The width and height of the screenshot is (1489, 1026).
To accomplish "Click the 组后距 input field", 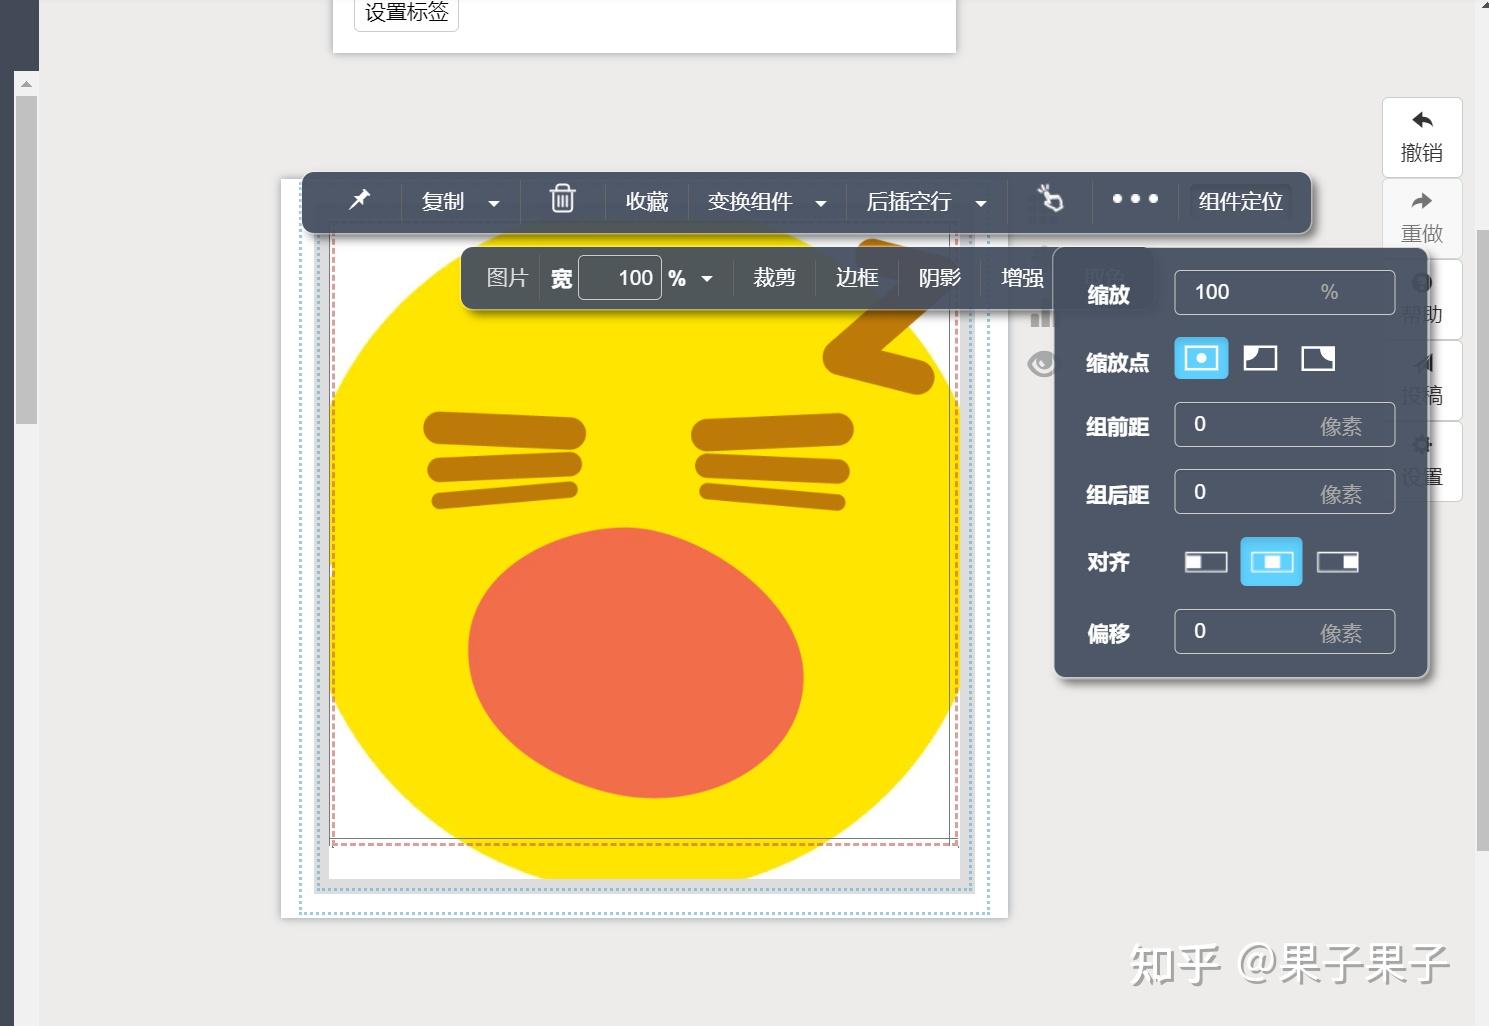I will [1284, 492].
